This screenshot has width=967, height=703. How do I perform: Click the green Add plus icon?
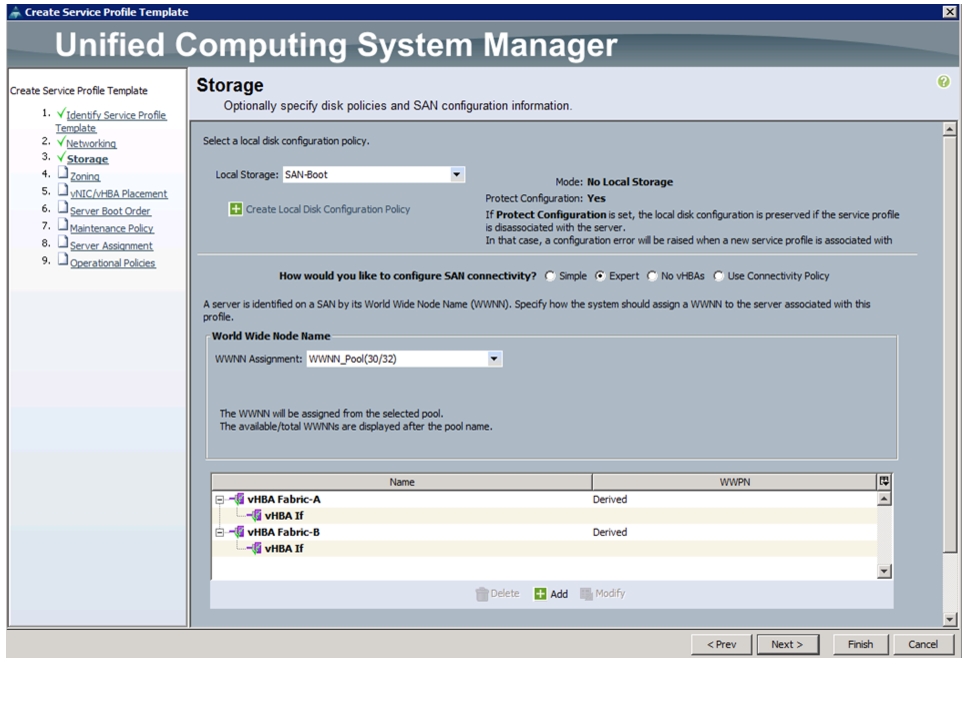tap(540, 594)
